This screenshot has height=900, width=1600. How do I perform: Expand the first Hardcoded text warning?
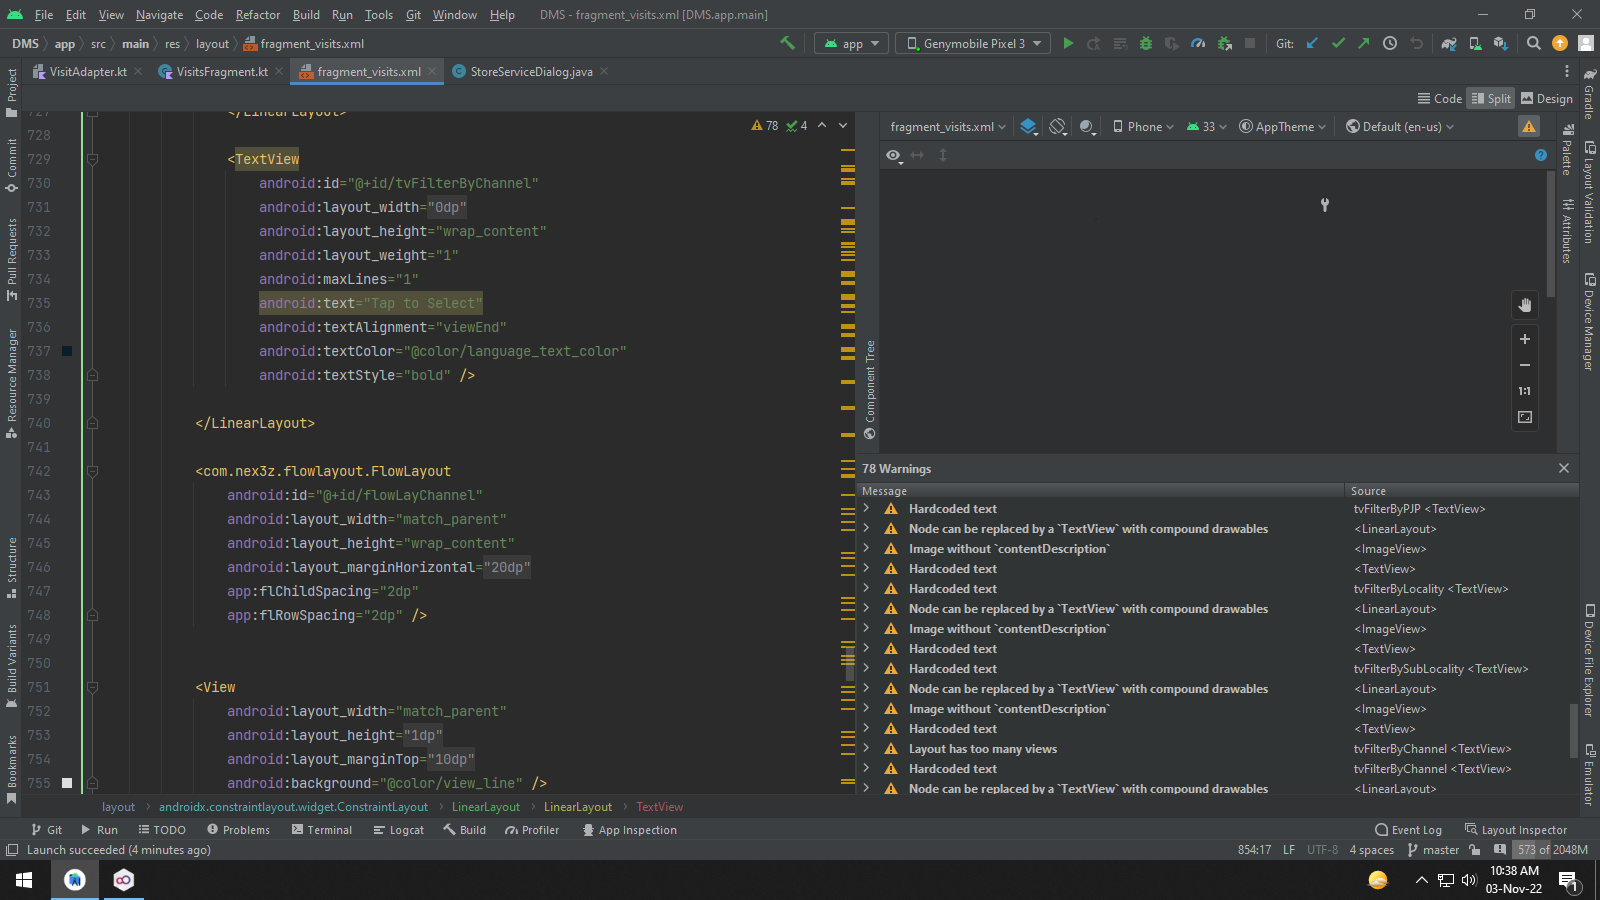coord(866,508)
